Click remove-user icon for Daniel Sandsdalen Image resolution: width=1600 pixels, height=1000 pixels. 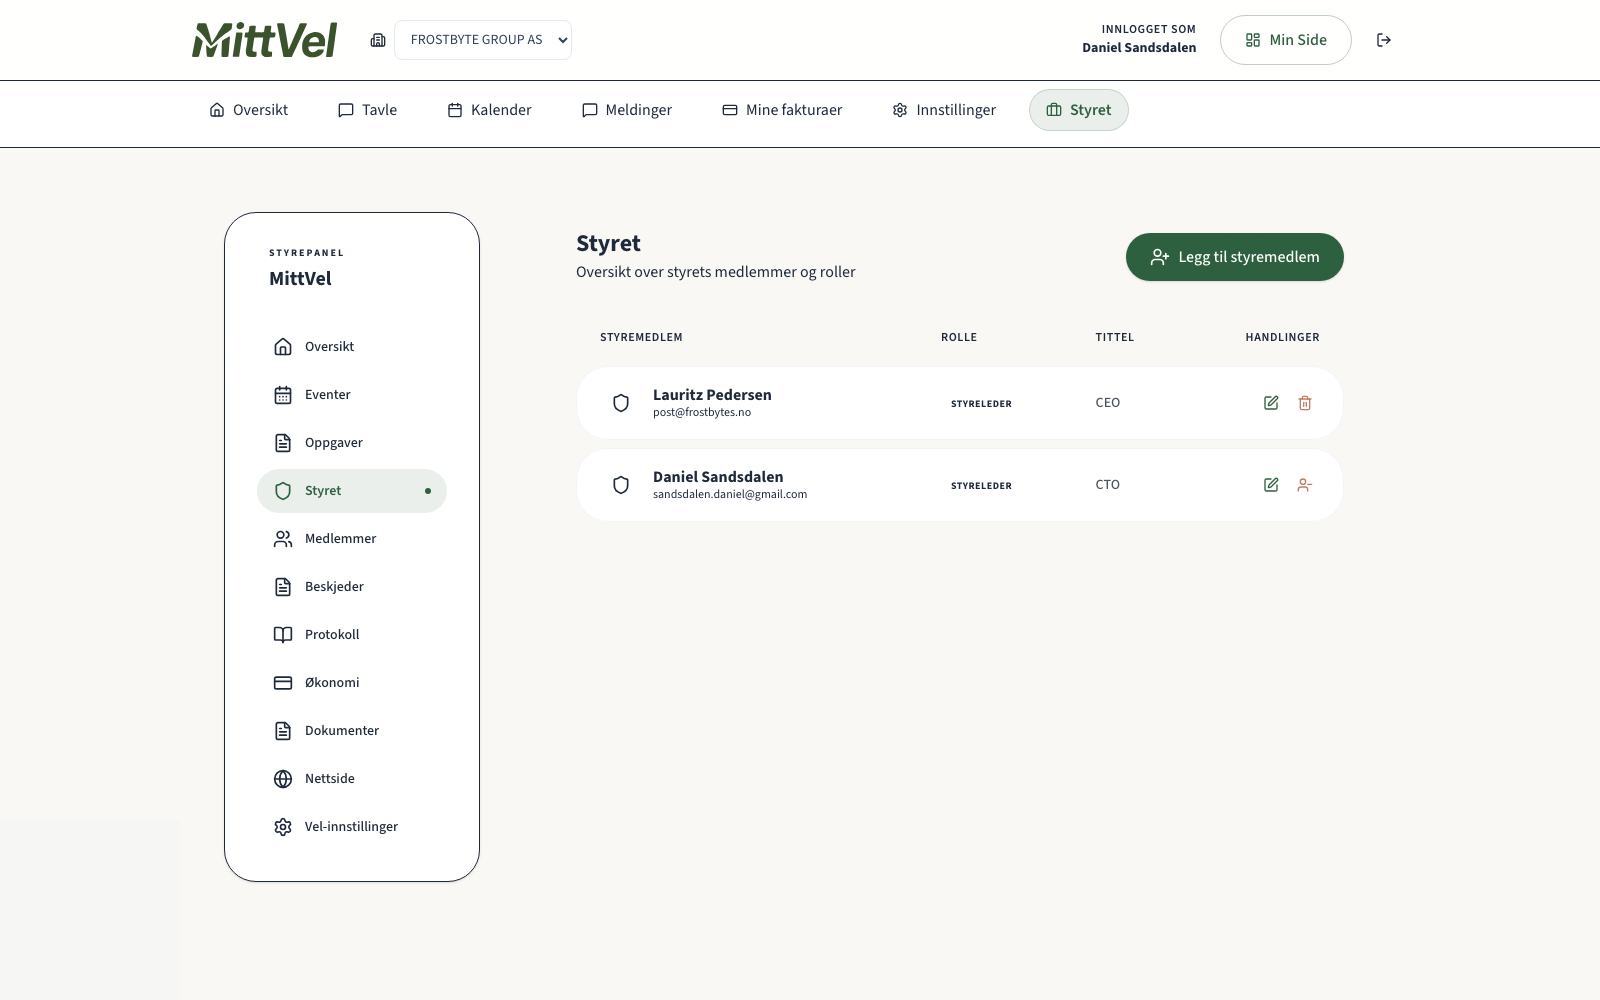pos(1305,485)
